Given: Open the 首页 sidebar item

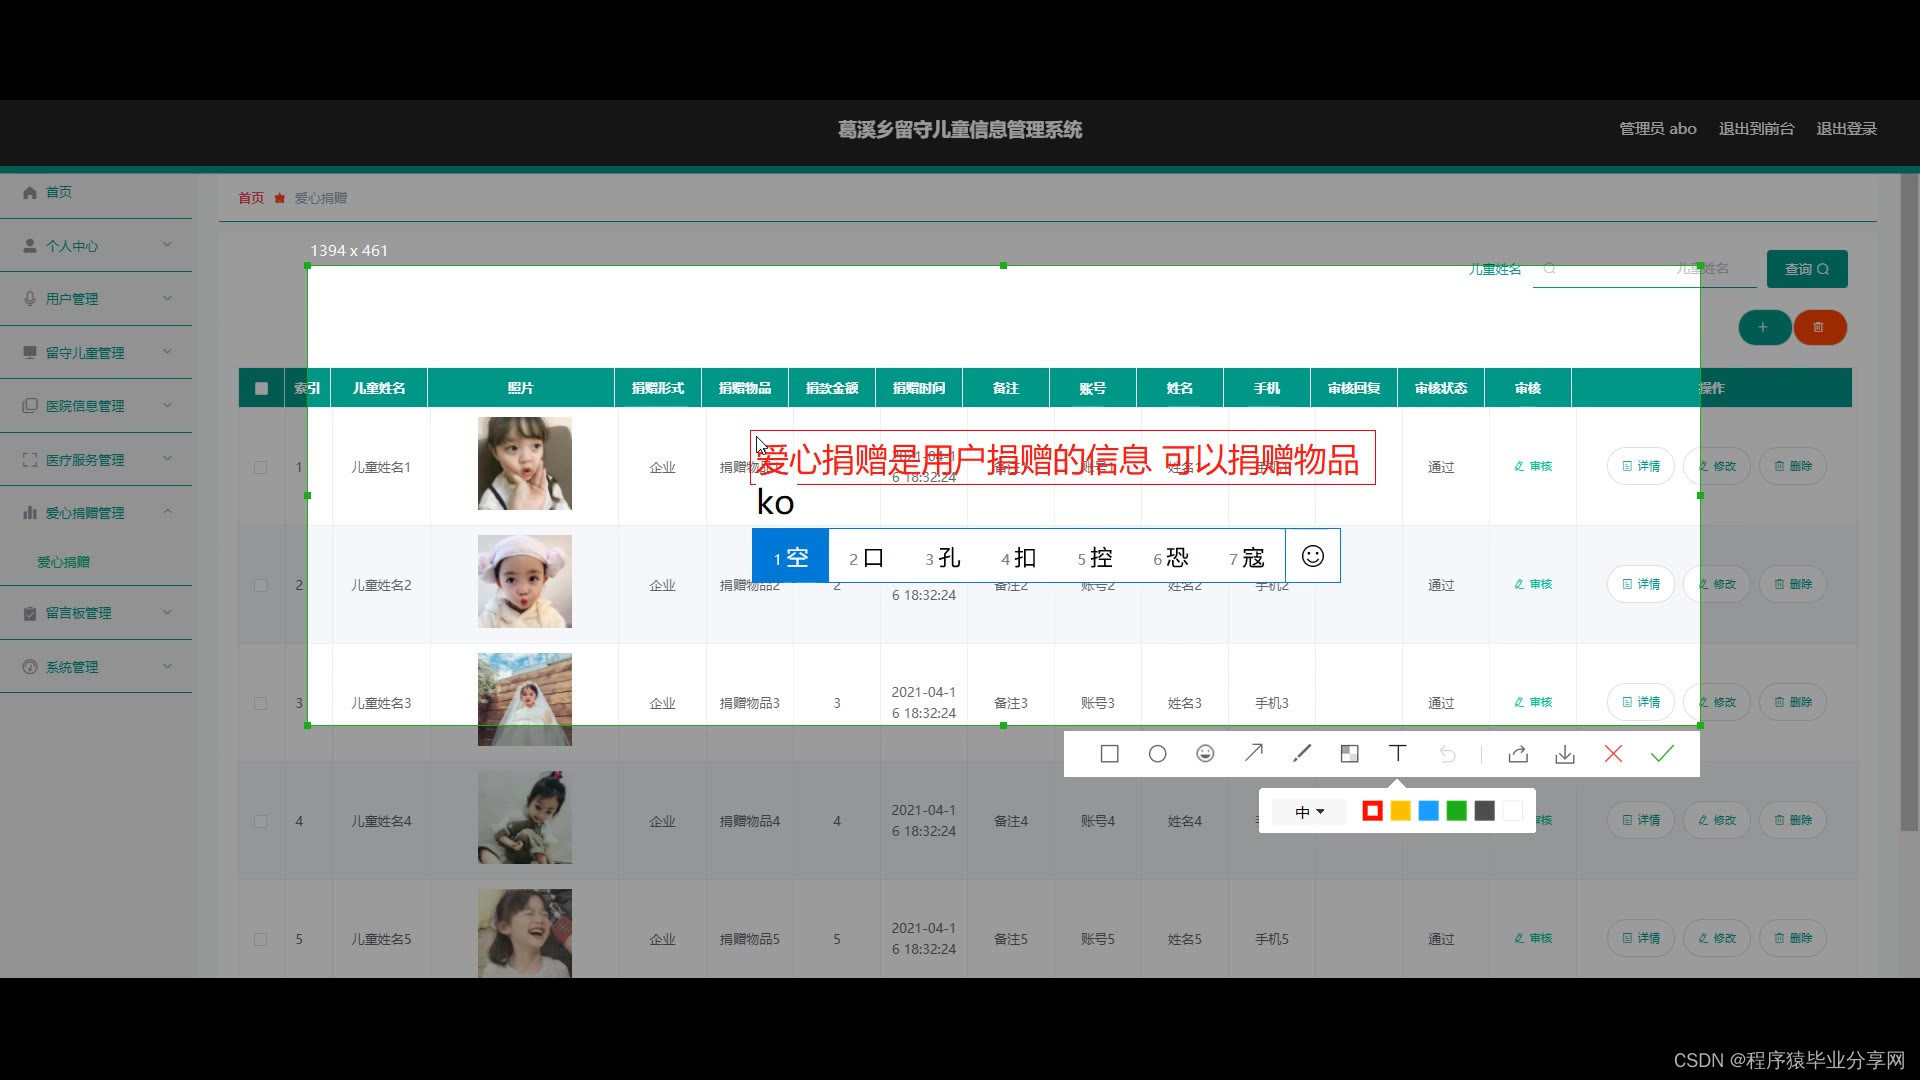Looking at the screenshot, I should pos(58,192).
